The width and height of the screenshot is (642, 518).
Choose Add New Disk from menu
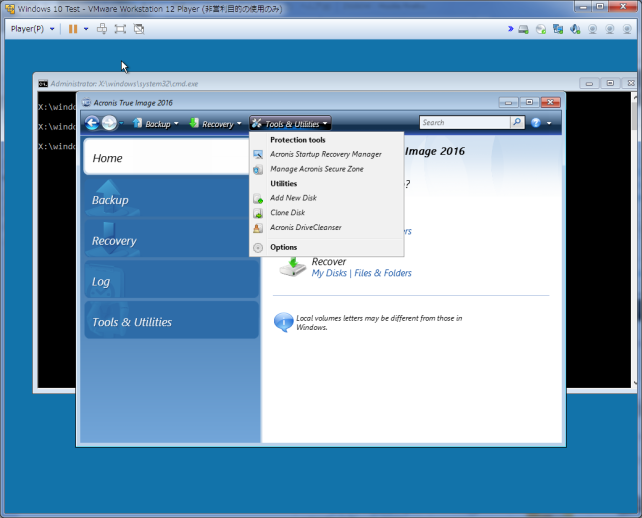point(326,198)
